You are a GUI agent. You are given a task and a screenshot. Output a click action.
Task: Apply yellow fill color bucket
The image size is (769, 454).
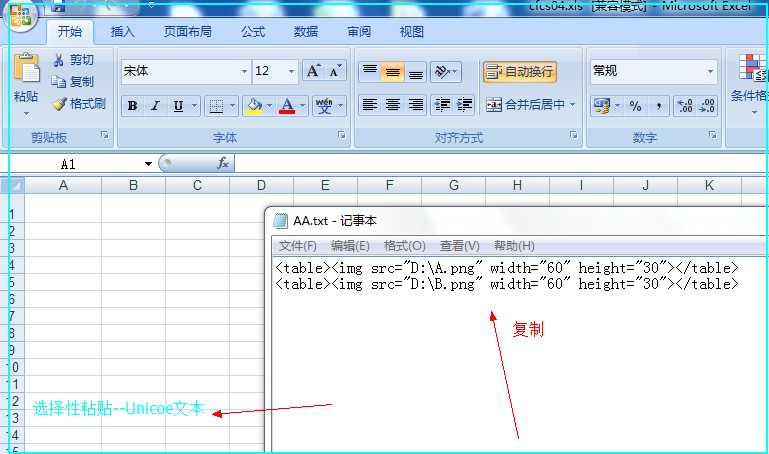tap(254, 105)
